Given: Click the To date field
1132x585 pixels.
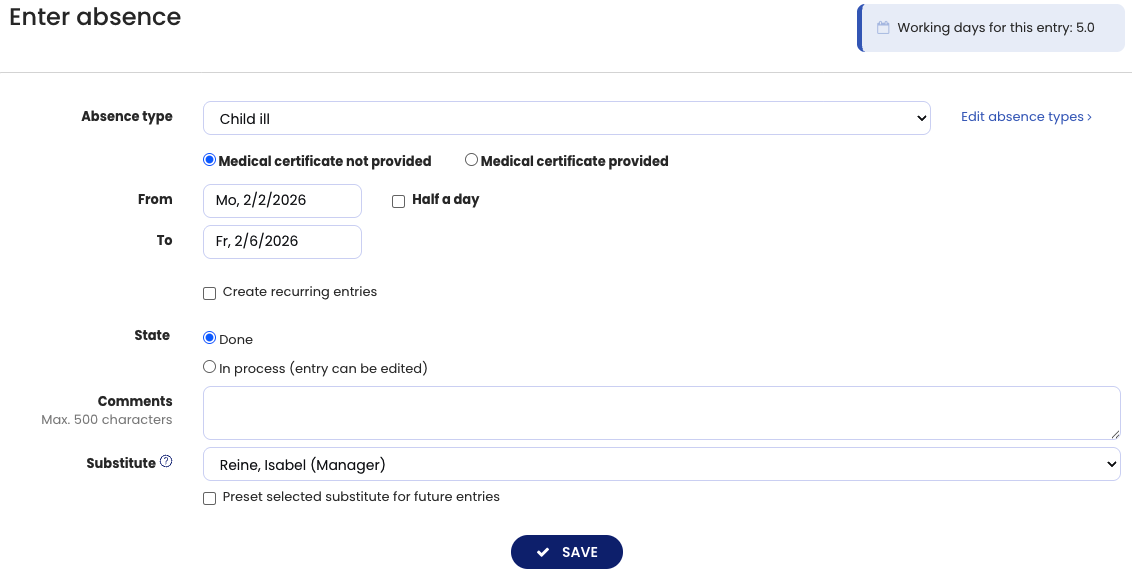Looking at the screenshot, I should pos(282,241).
